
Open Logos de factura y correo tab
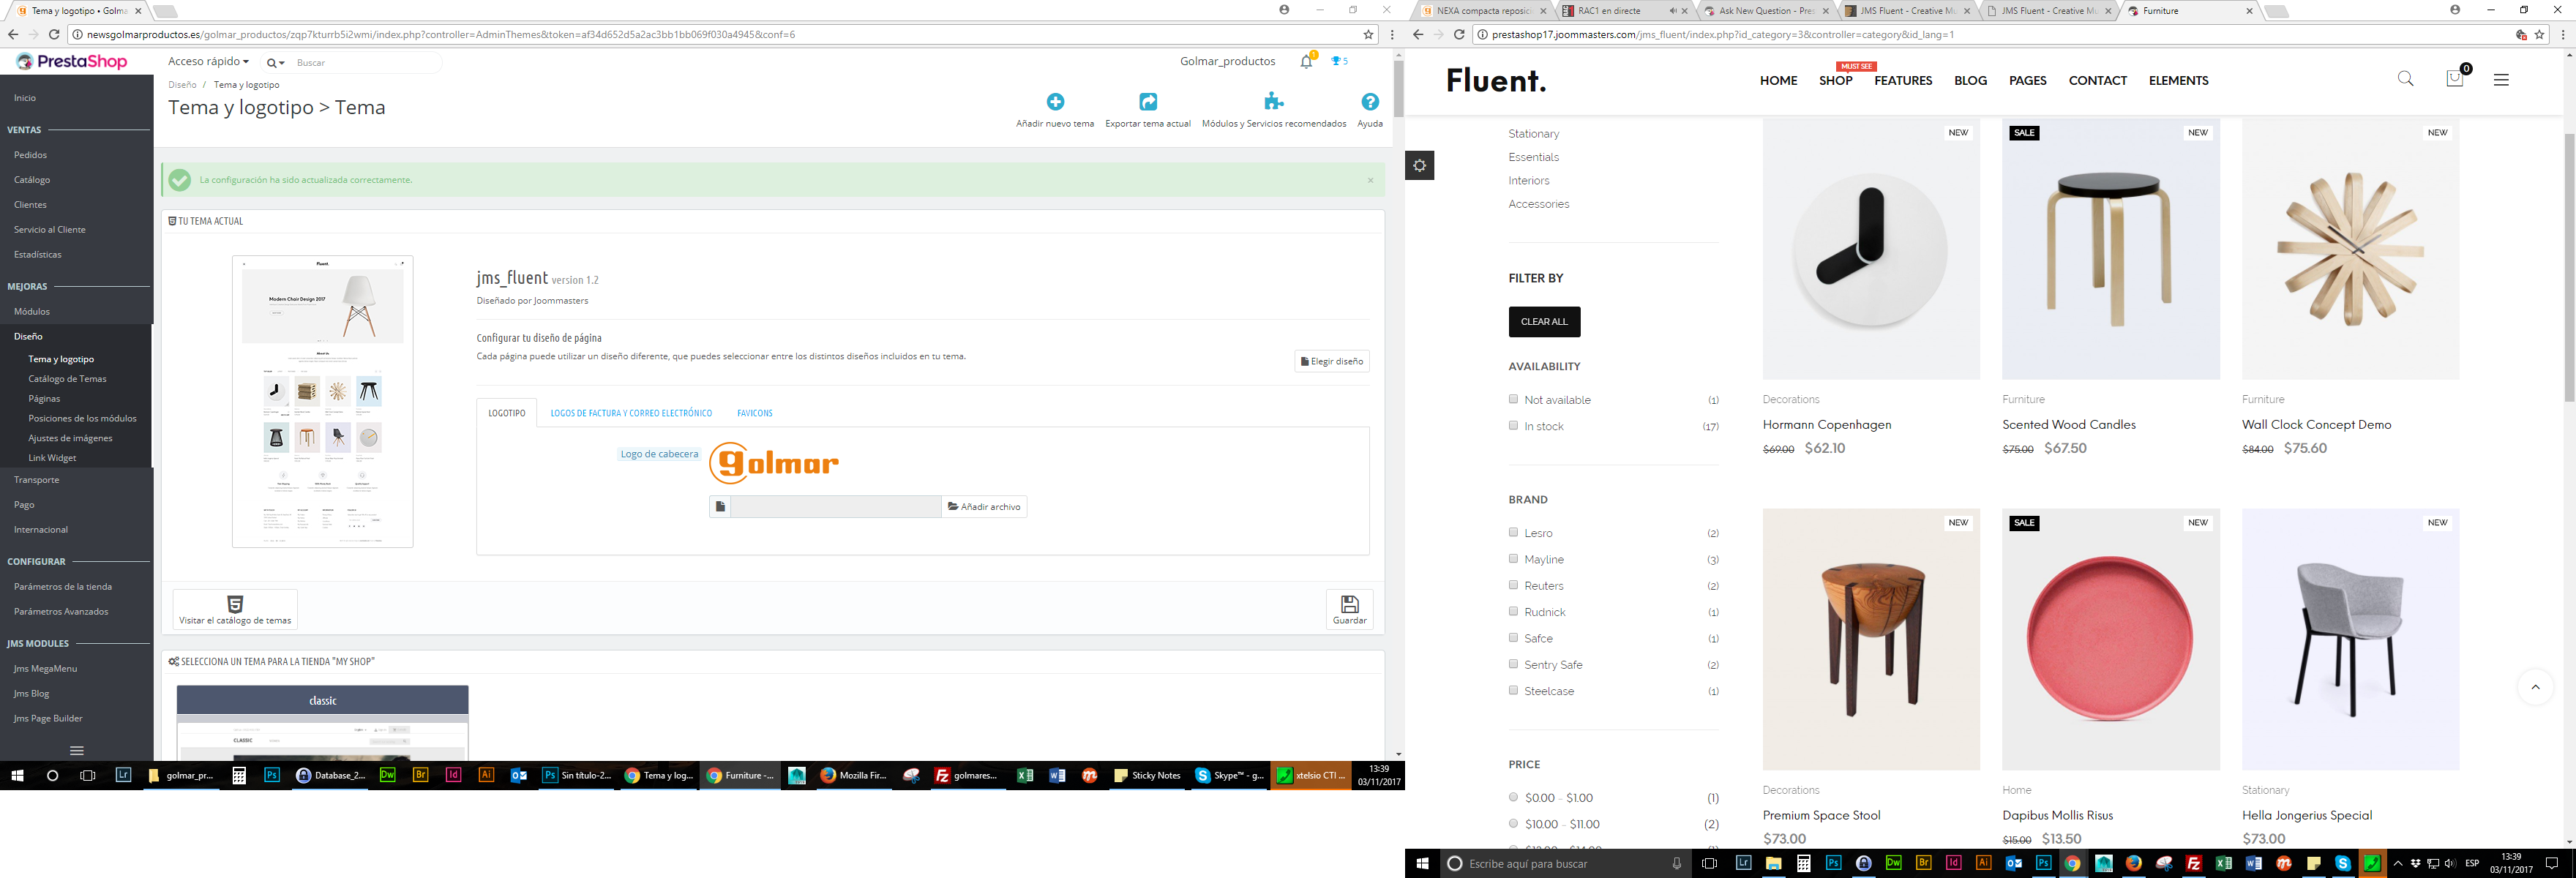click(631, 413)
